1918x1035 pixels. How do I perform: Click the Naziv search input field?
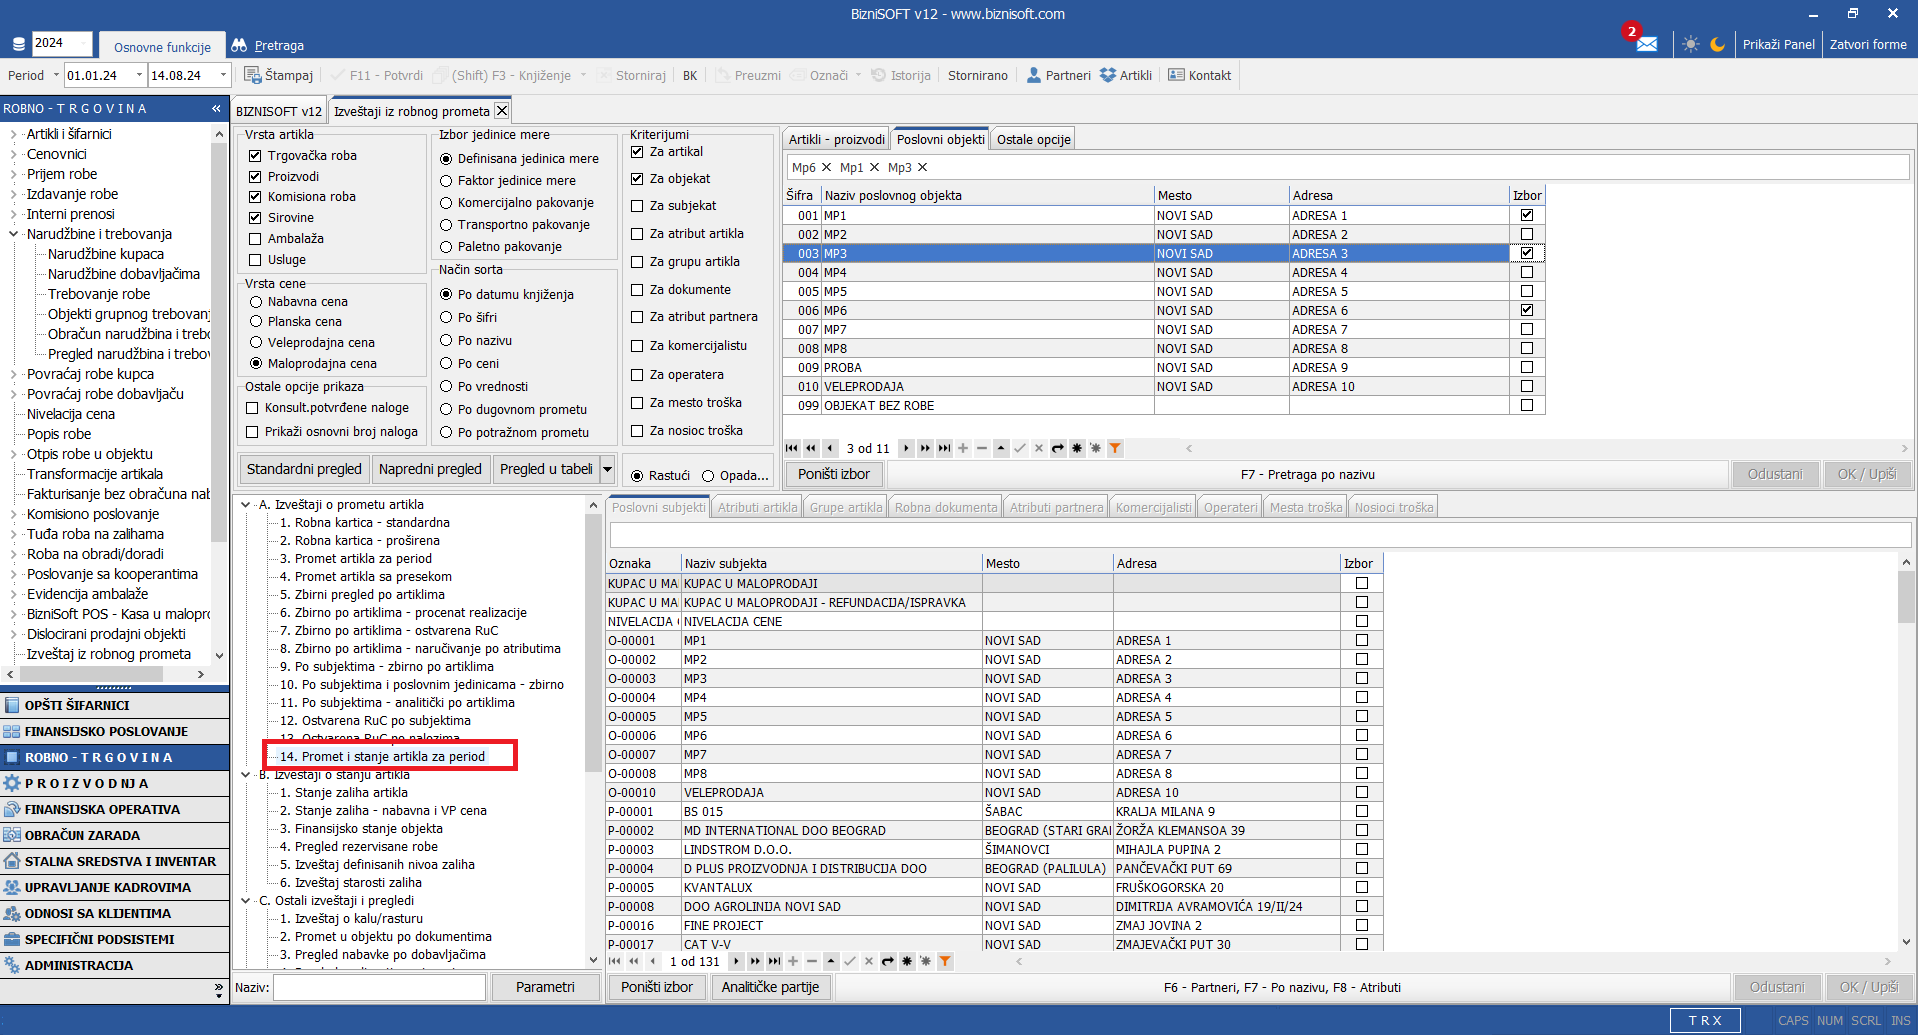[x=379, y=987]
